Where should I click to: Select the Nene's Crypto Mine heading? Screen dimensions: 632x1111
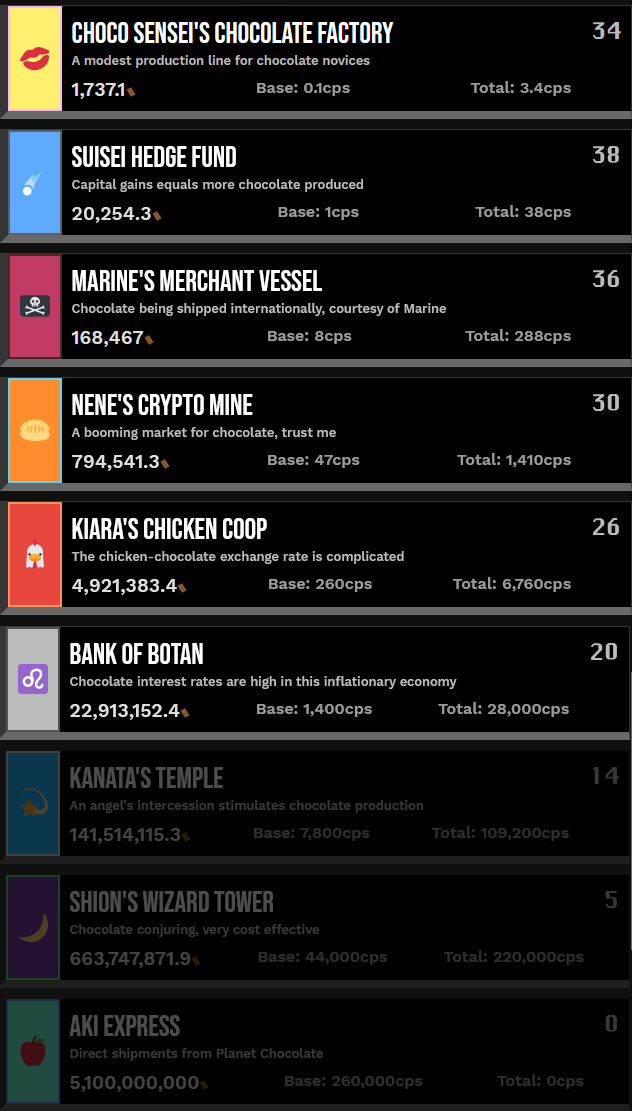pos(162,405)
